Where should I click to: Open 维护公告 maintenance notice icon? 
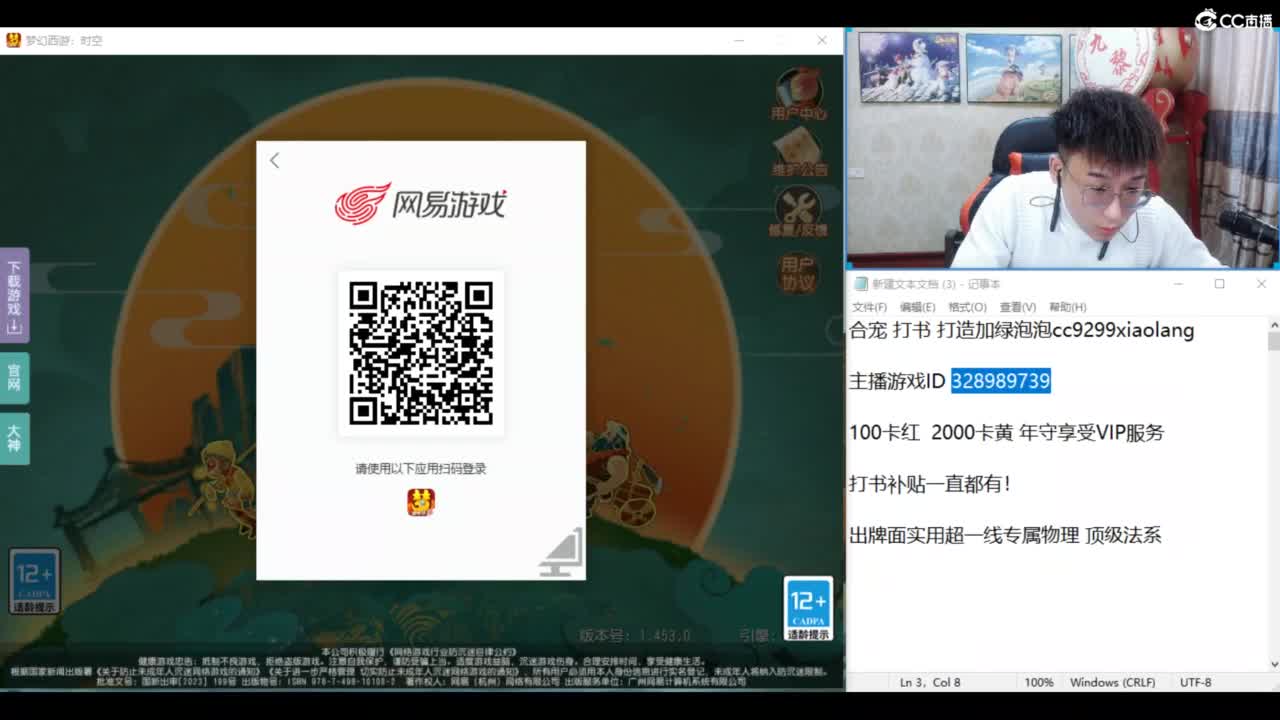point(799,153)
